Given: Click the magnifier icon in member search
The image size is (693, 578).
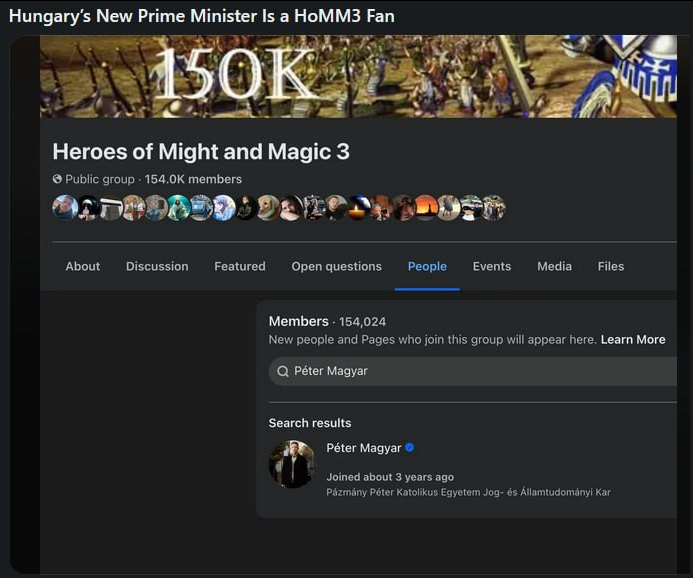Looking at the screenshot, I should click(283, 371).
